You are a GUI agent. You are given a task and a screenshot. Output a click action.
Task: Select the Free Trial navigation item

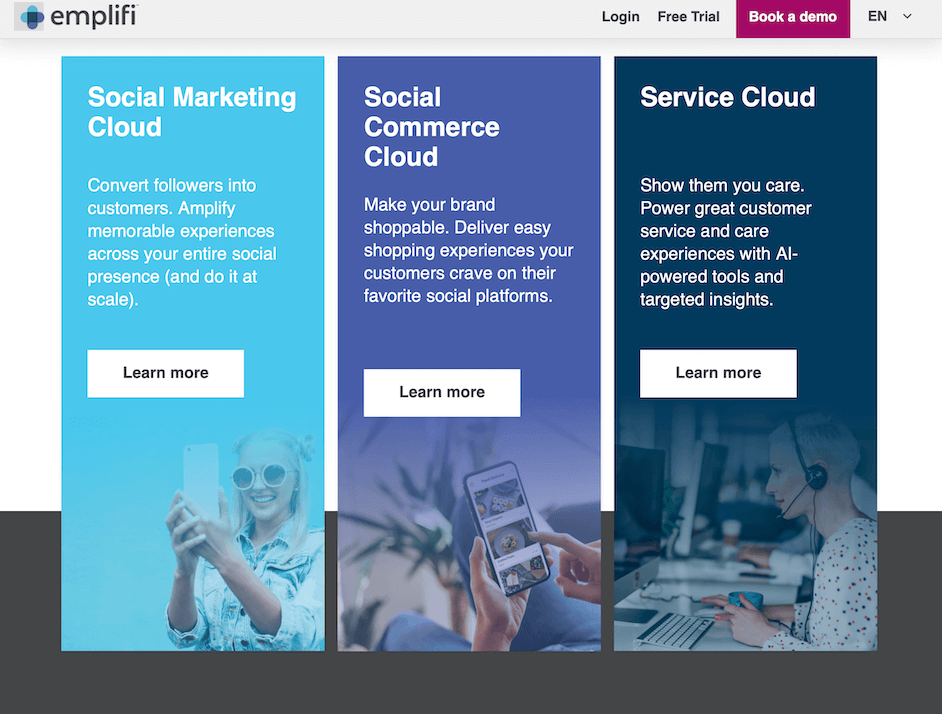point(688,17)
